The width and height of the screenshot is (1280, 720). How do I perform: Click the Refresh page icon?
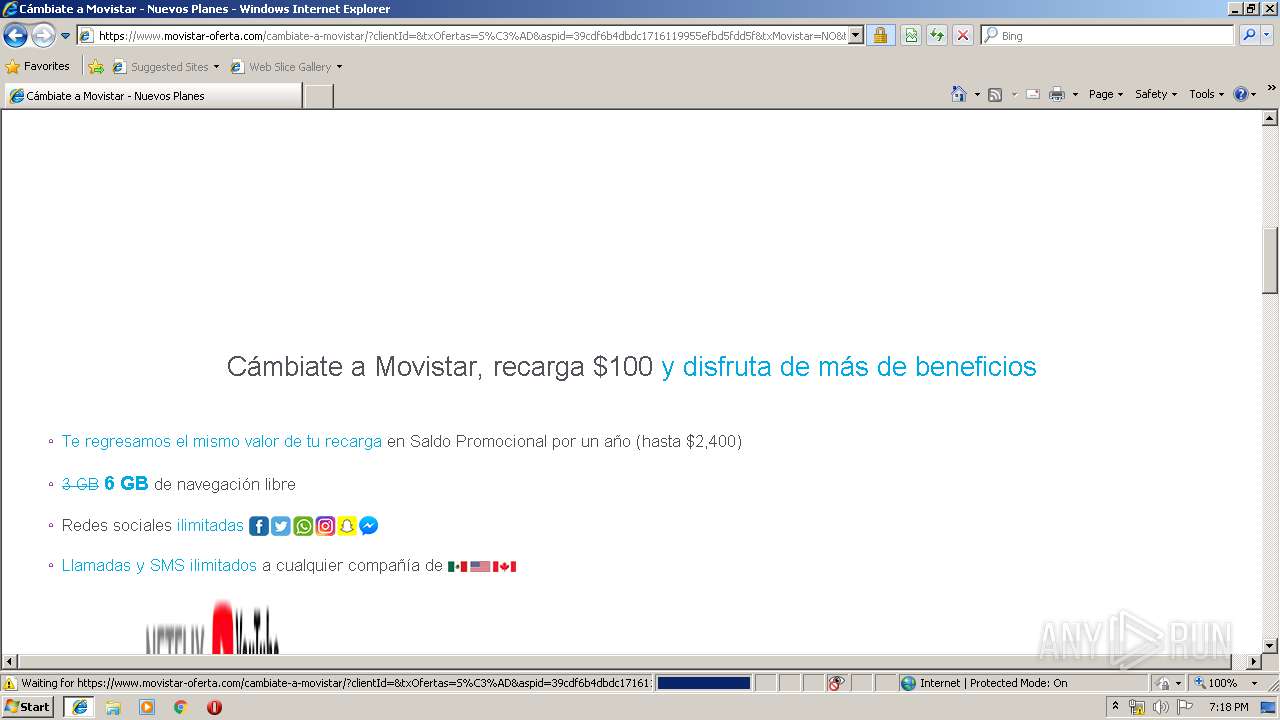coord(937,36)
